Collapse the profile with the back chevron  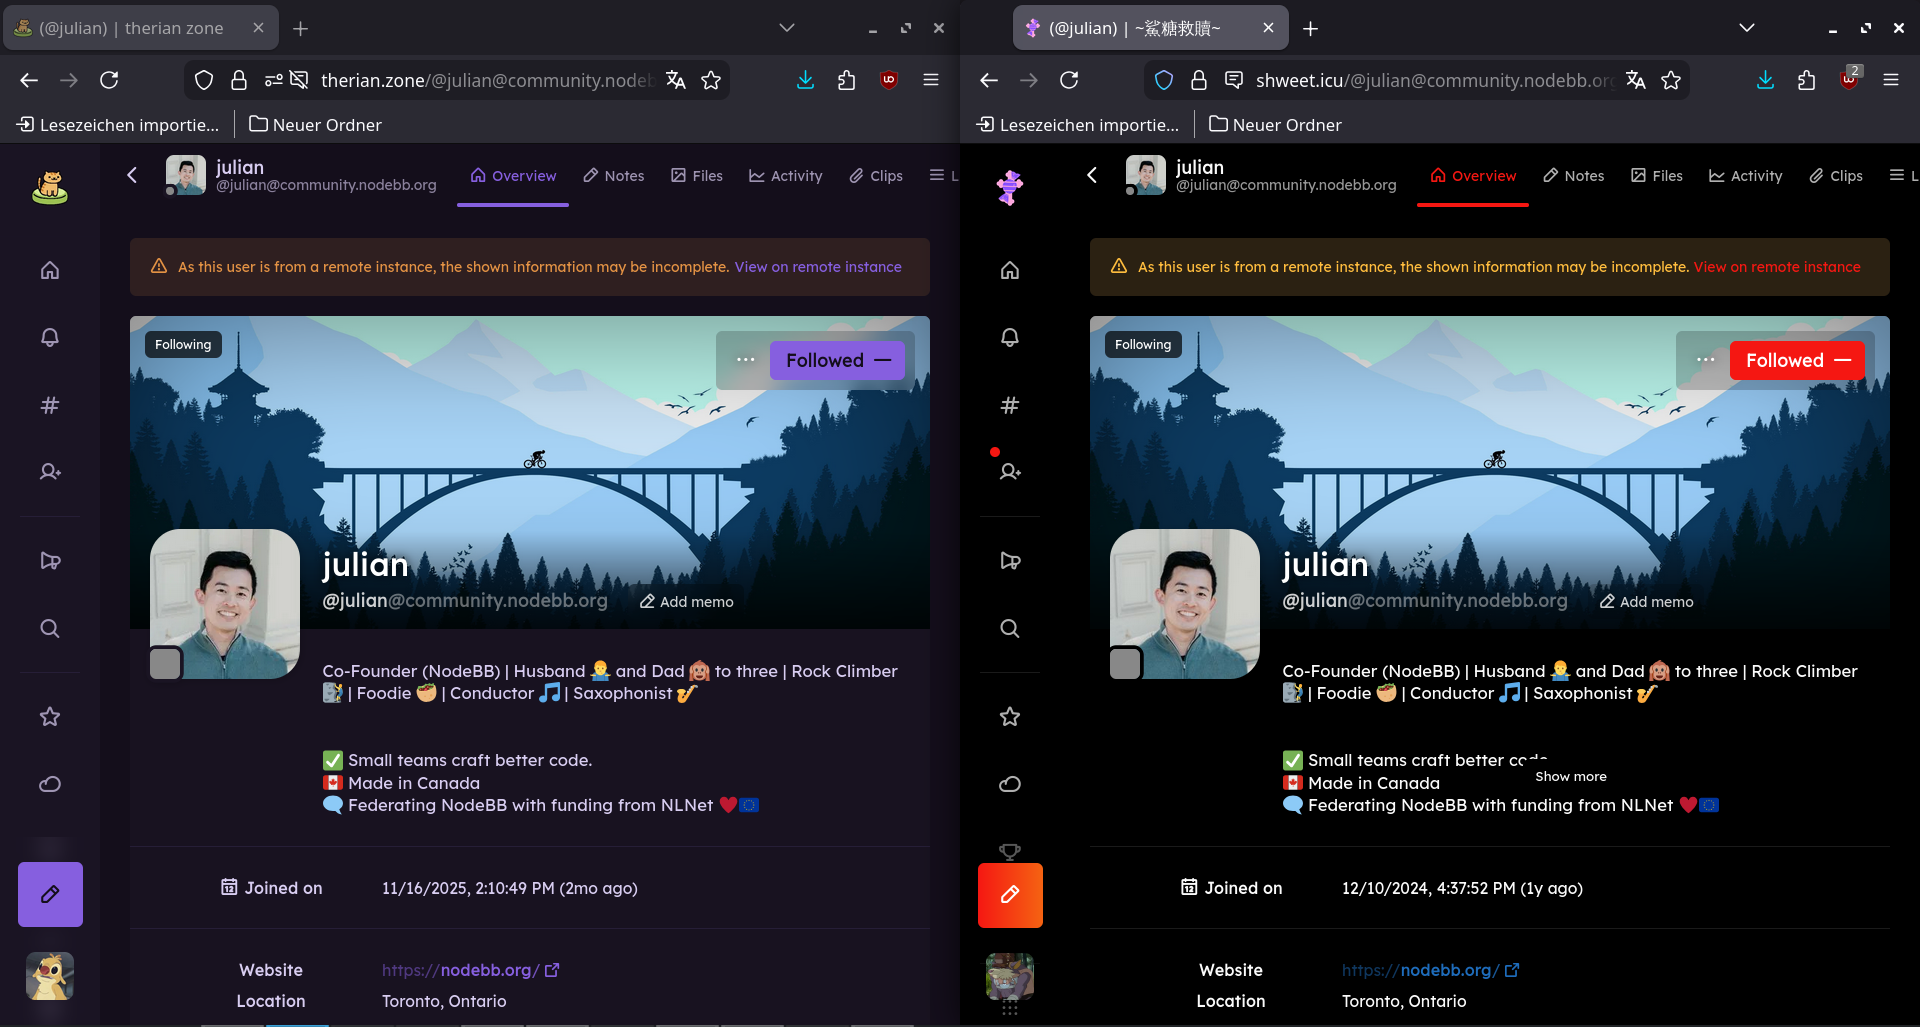(x=1092, y=174)
